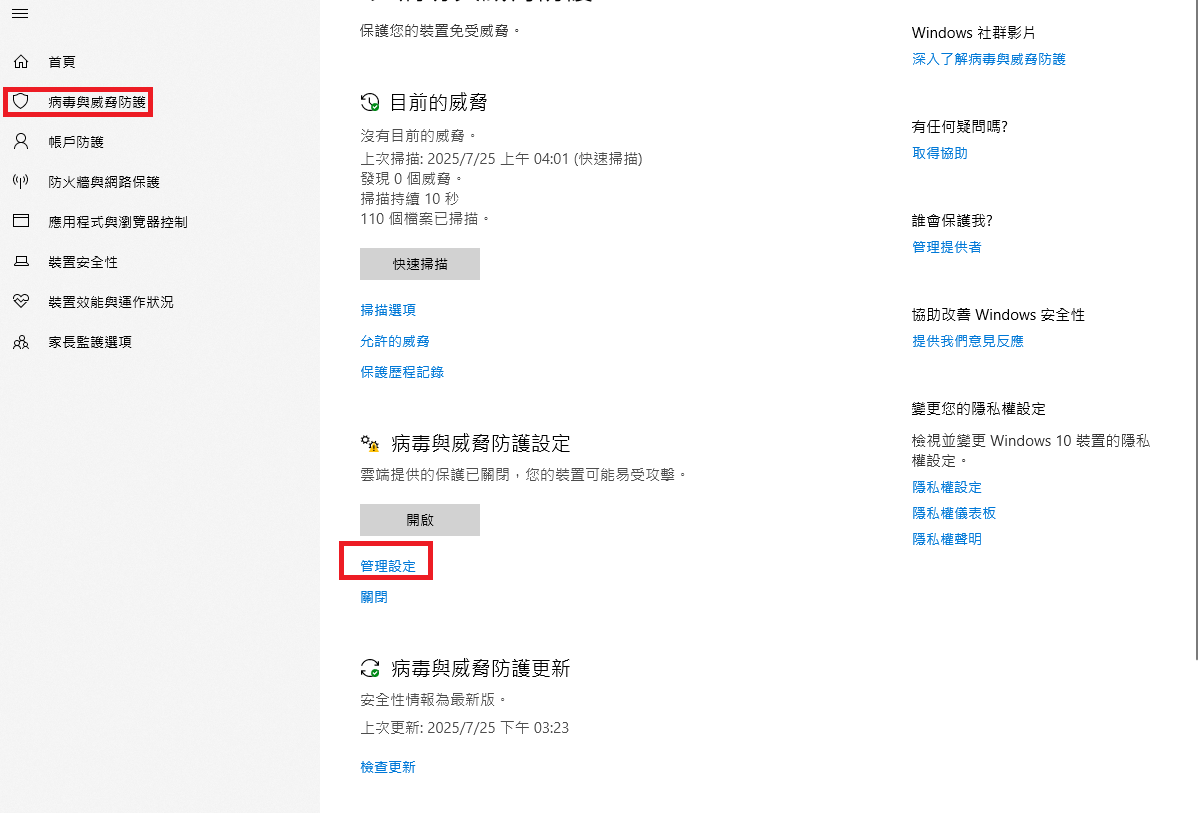1198x813 pixels.
Task: Click the shield icon for virus protection
Action: pos(21,102)
